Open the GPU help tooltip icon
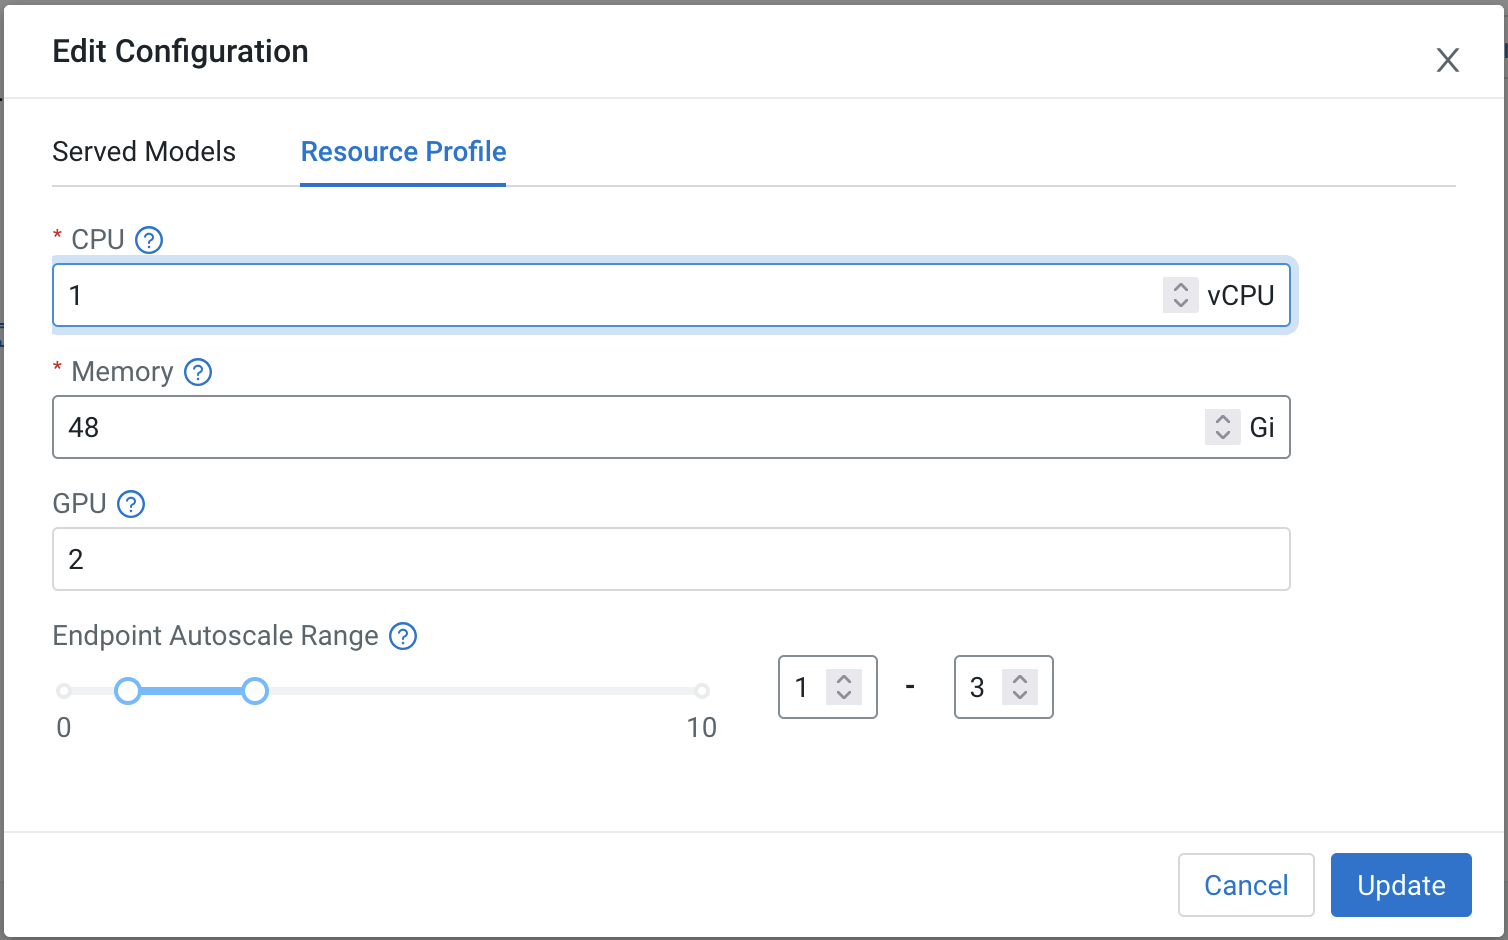The image size is (1508, 940). coord(131,504)
